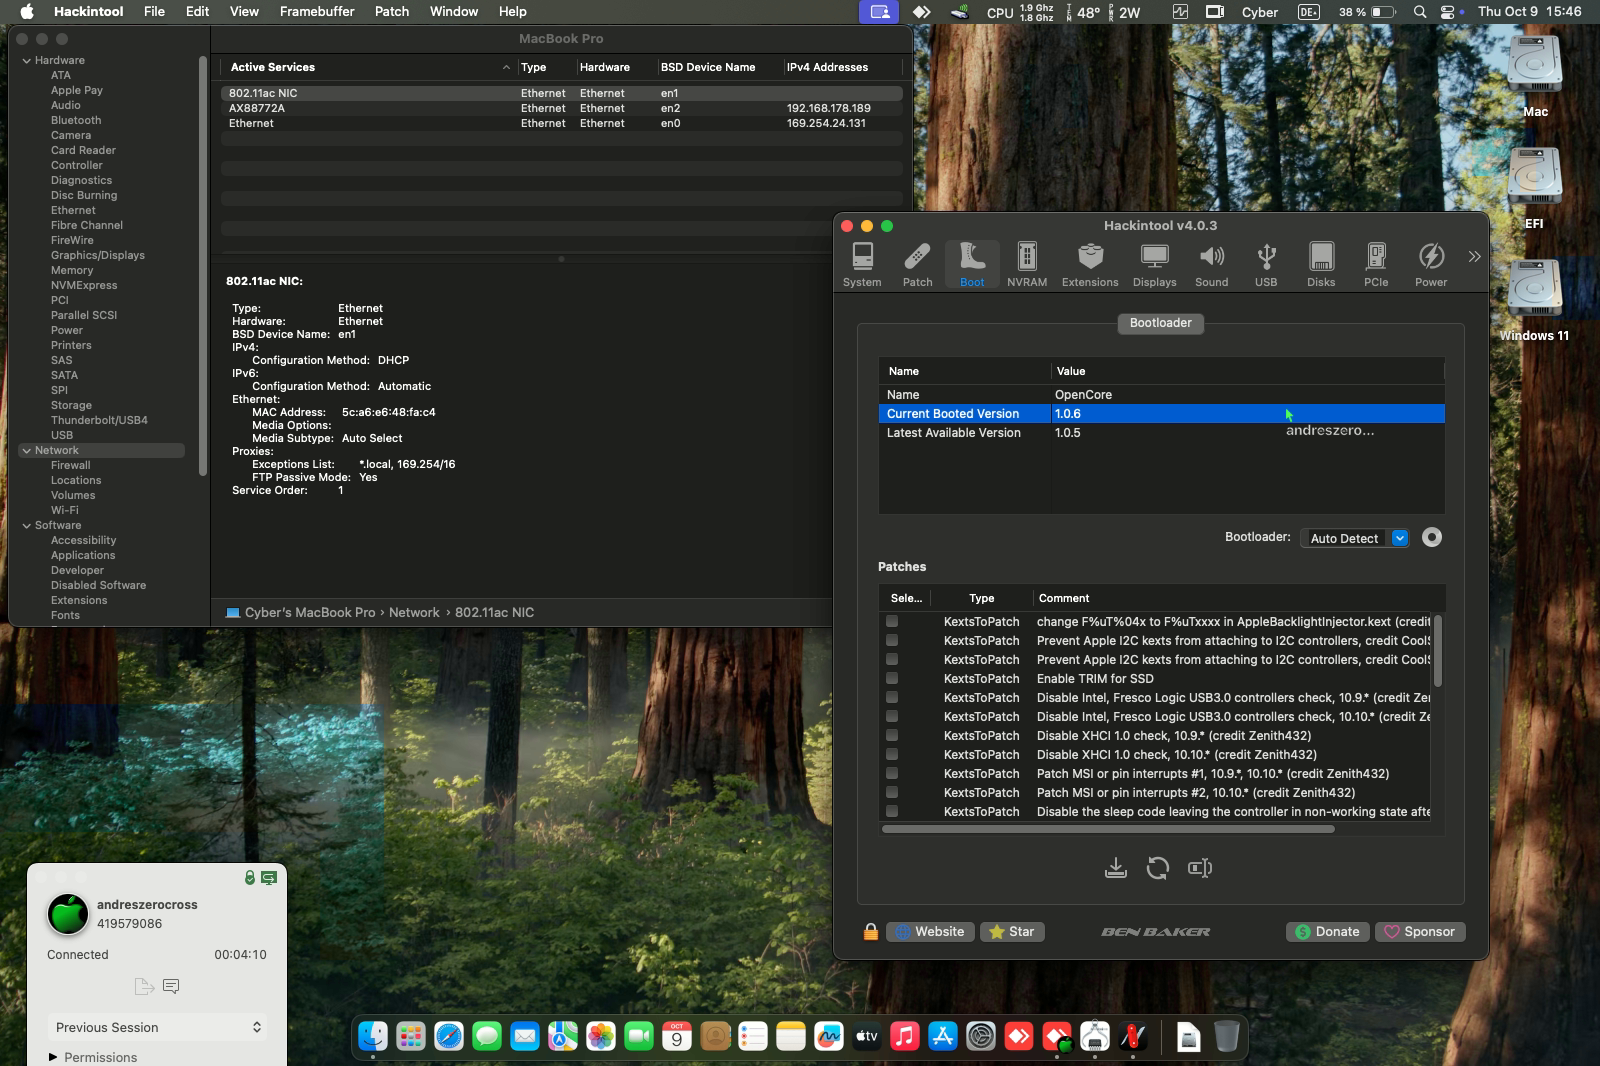
Task: Click the download/export icon below patches list
Action: pyautogui.click(x=1116, y=868)
